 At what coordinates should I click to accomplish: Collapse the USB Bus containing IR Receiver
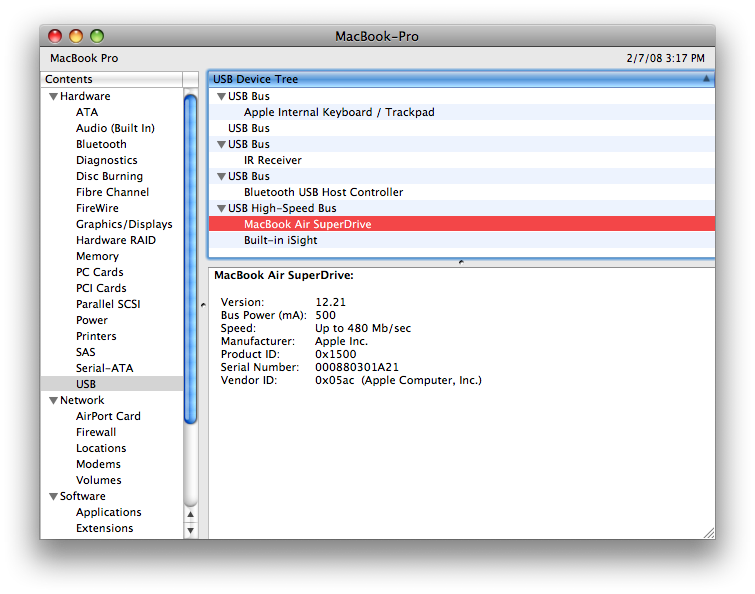pos(221,144)
